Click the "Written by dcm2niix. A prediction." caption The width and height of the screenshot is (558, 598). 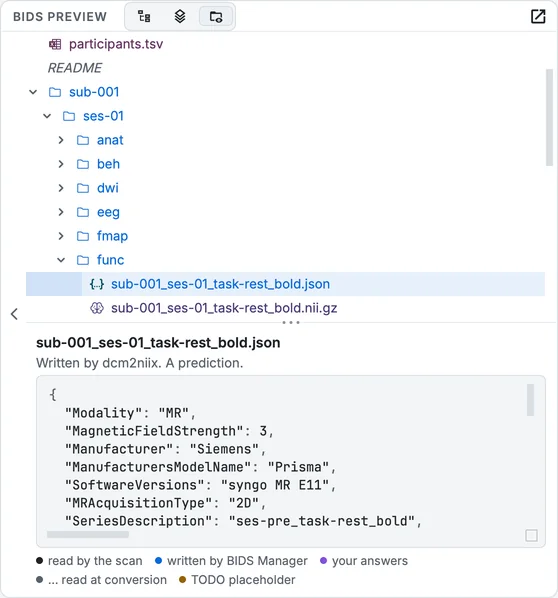[140, 363]
